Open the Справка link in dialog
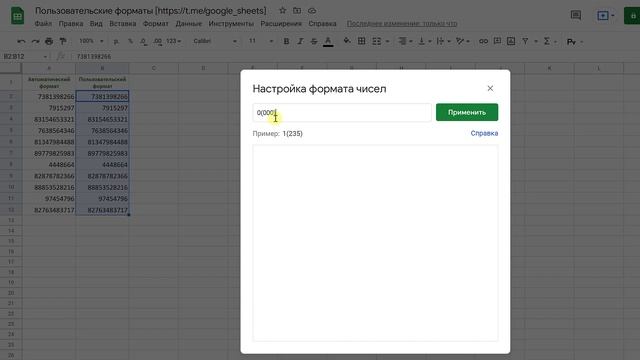Image resolution: width=640 pixels, height=360 pixels. 484,133
